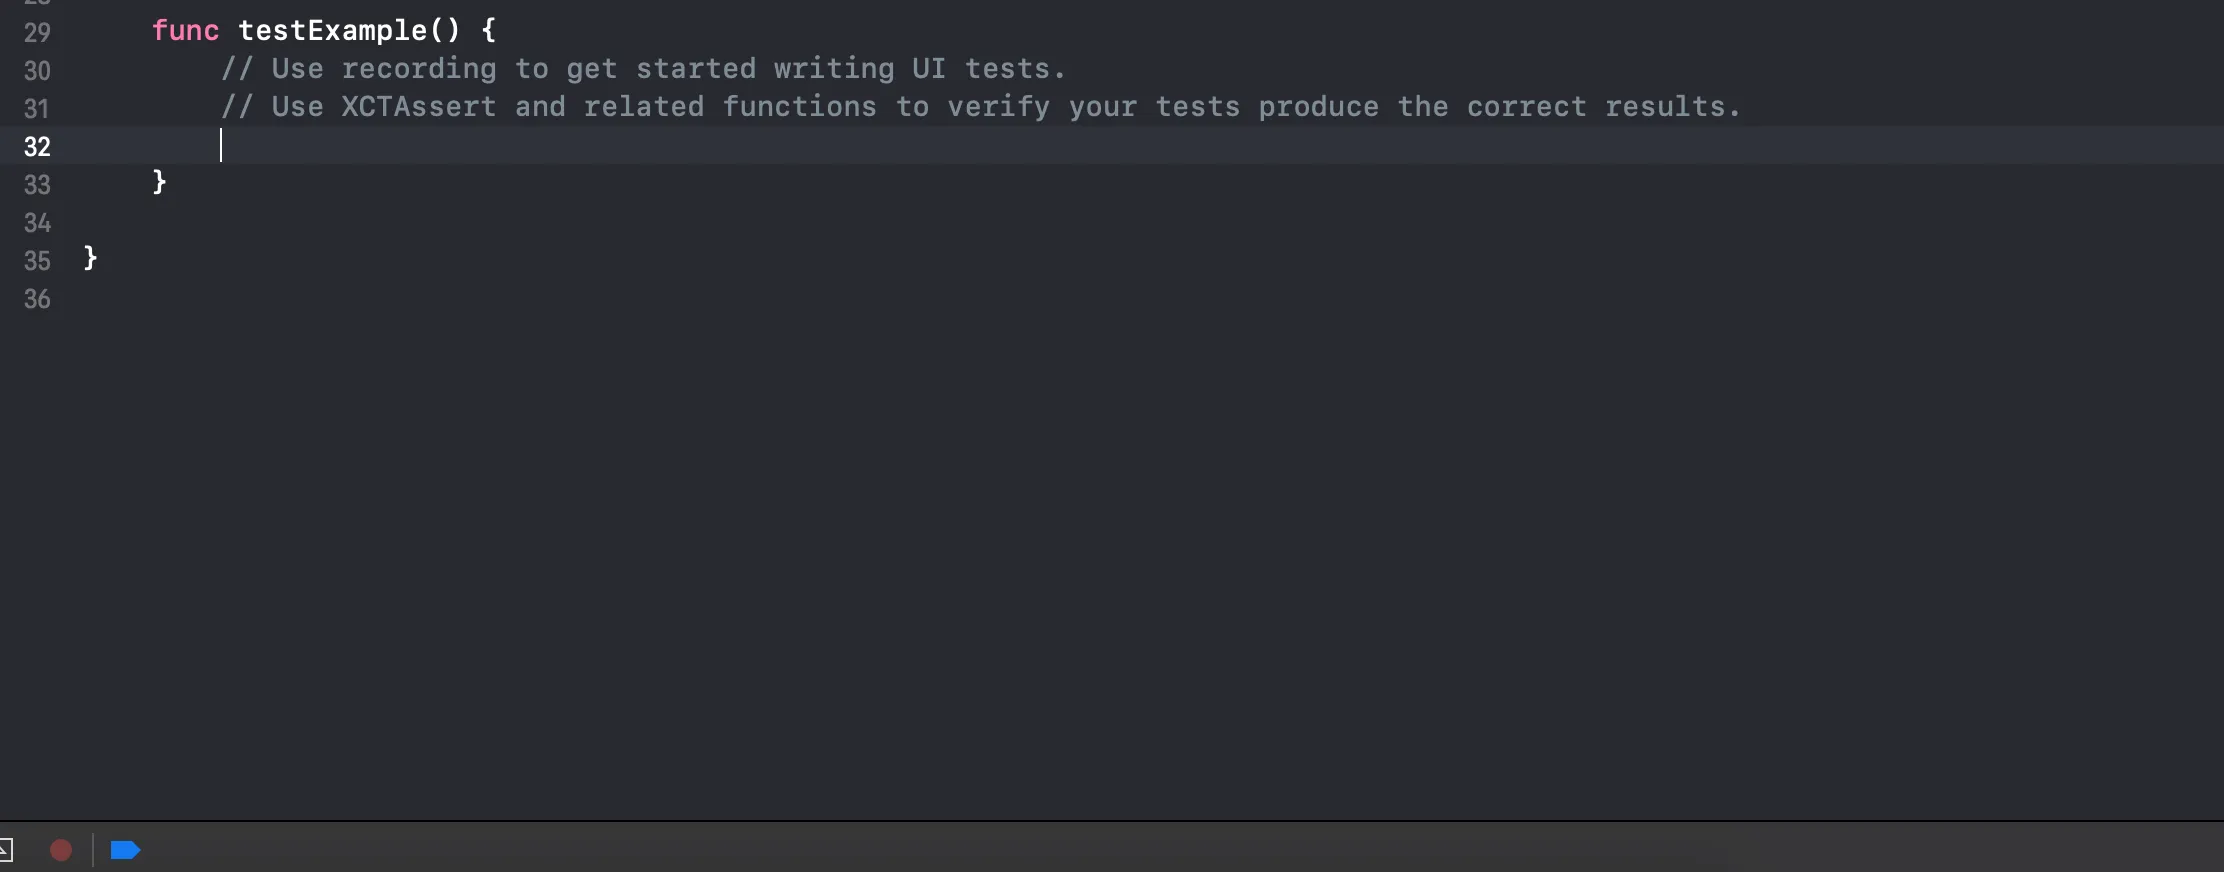Click line number 34 in gutter
Image resolution: width=2224 pixels, height=872 pixels.
pyautogui.click(x=37, y=223)
